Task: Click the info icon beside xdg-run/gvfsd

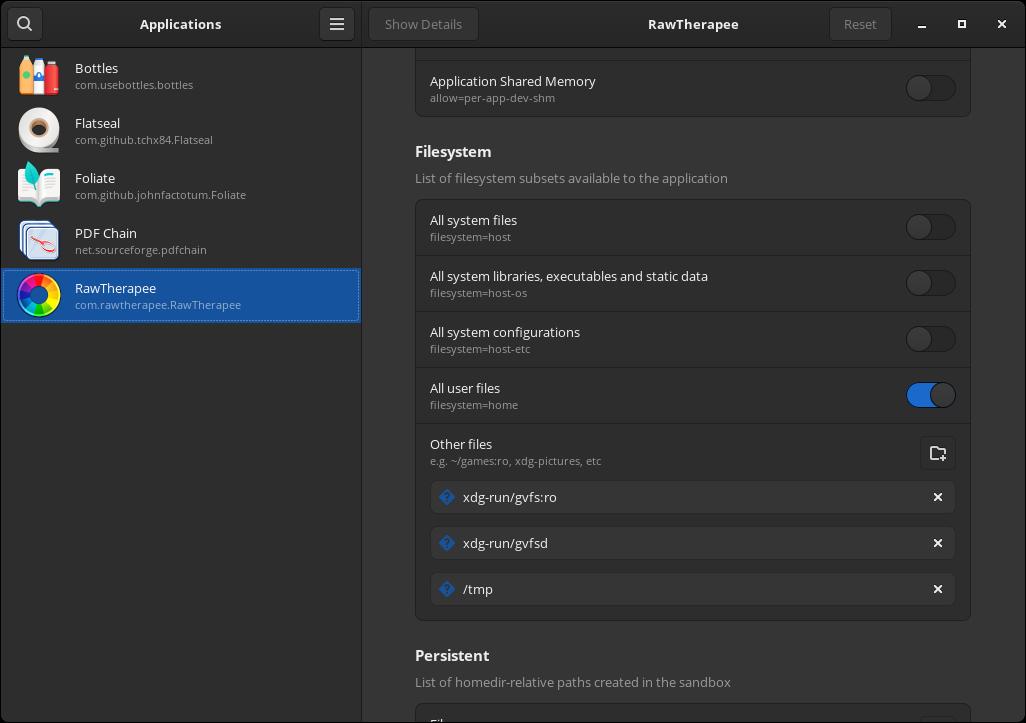Action: pos(447,543)
